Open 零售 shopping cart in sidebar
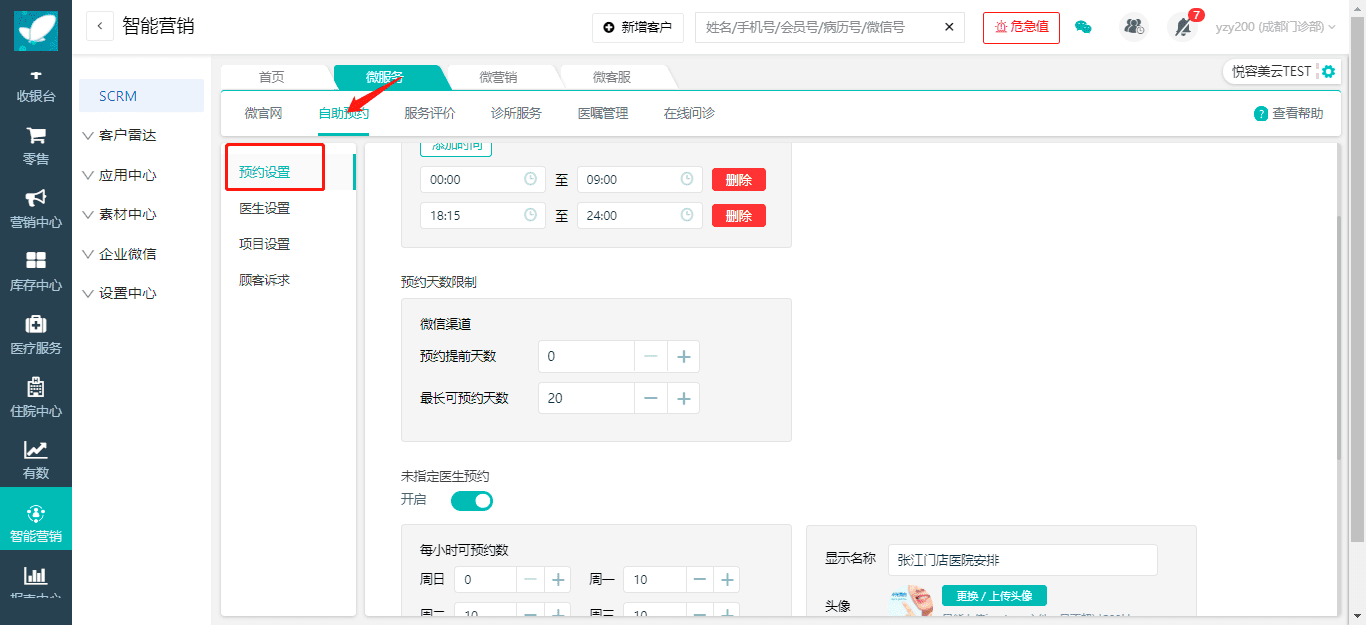Image resolution: width=1366 pixels, height=625 pixels. (x=36, y=146)
